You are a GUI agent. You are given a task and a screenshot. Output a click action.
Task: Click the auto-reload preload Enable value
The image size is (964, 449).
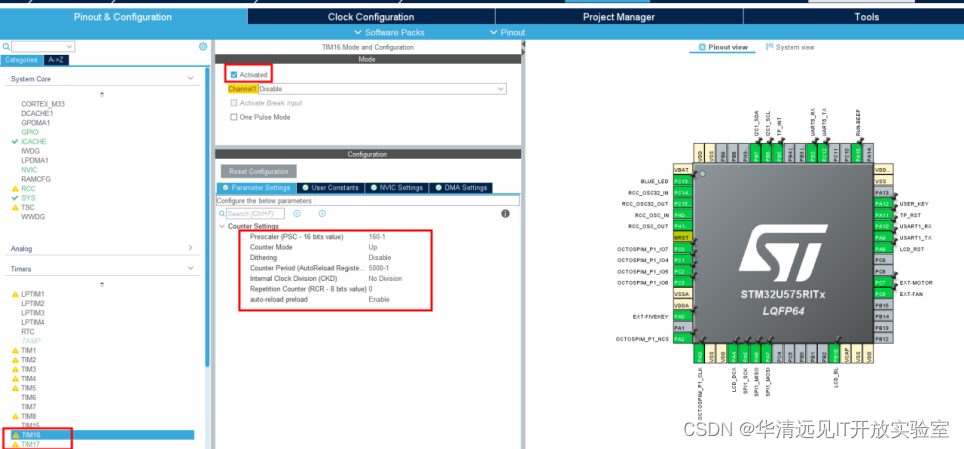[x=379, y=300]
